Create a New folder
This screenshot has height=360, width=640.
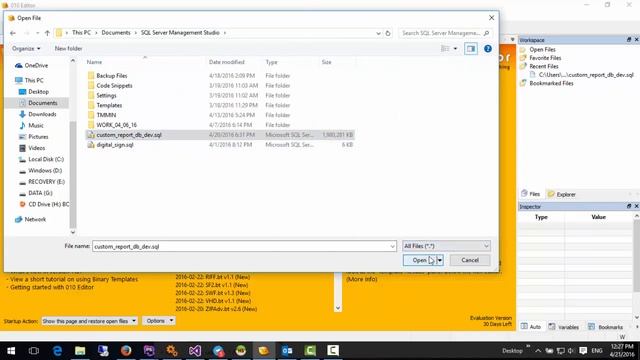click(x=68, y=49)
